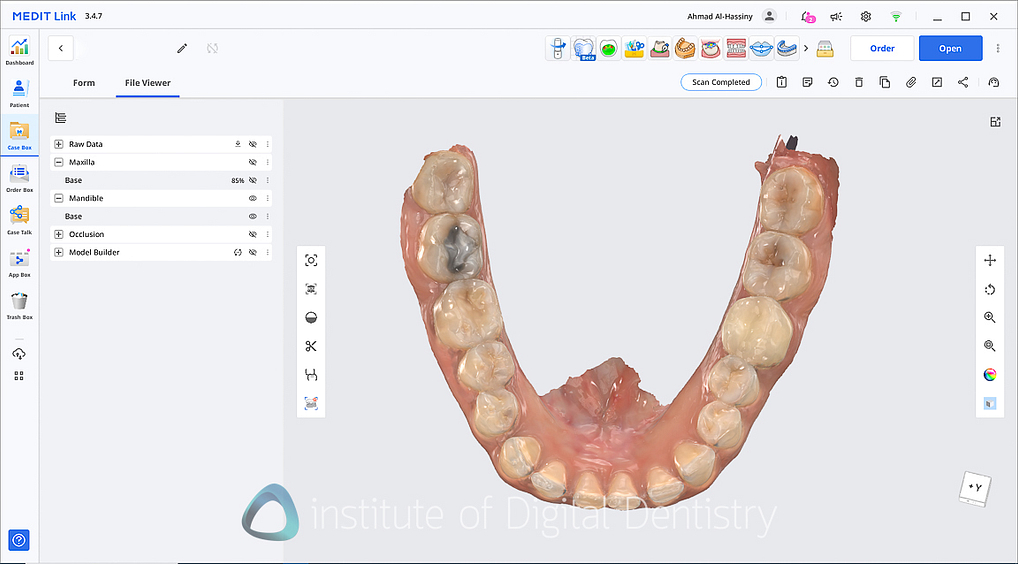
Task: Open the Mandible row options menu
Action: tap(267, 198)
